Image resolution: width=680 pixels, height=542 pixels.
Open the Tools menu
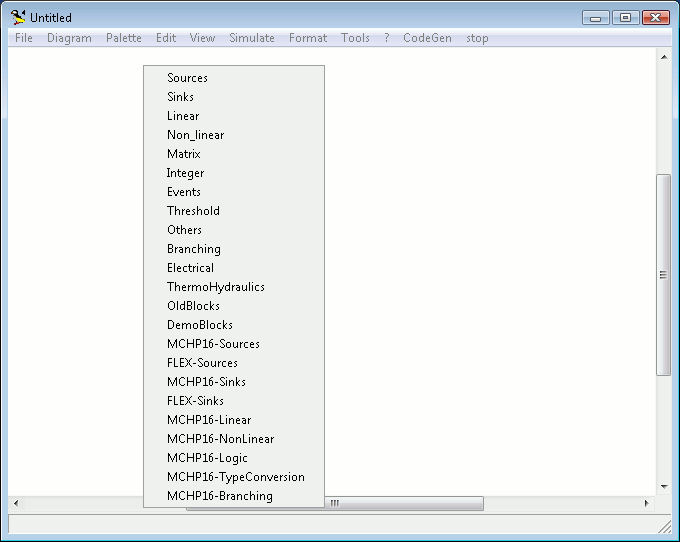[x=355, y=38]
